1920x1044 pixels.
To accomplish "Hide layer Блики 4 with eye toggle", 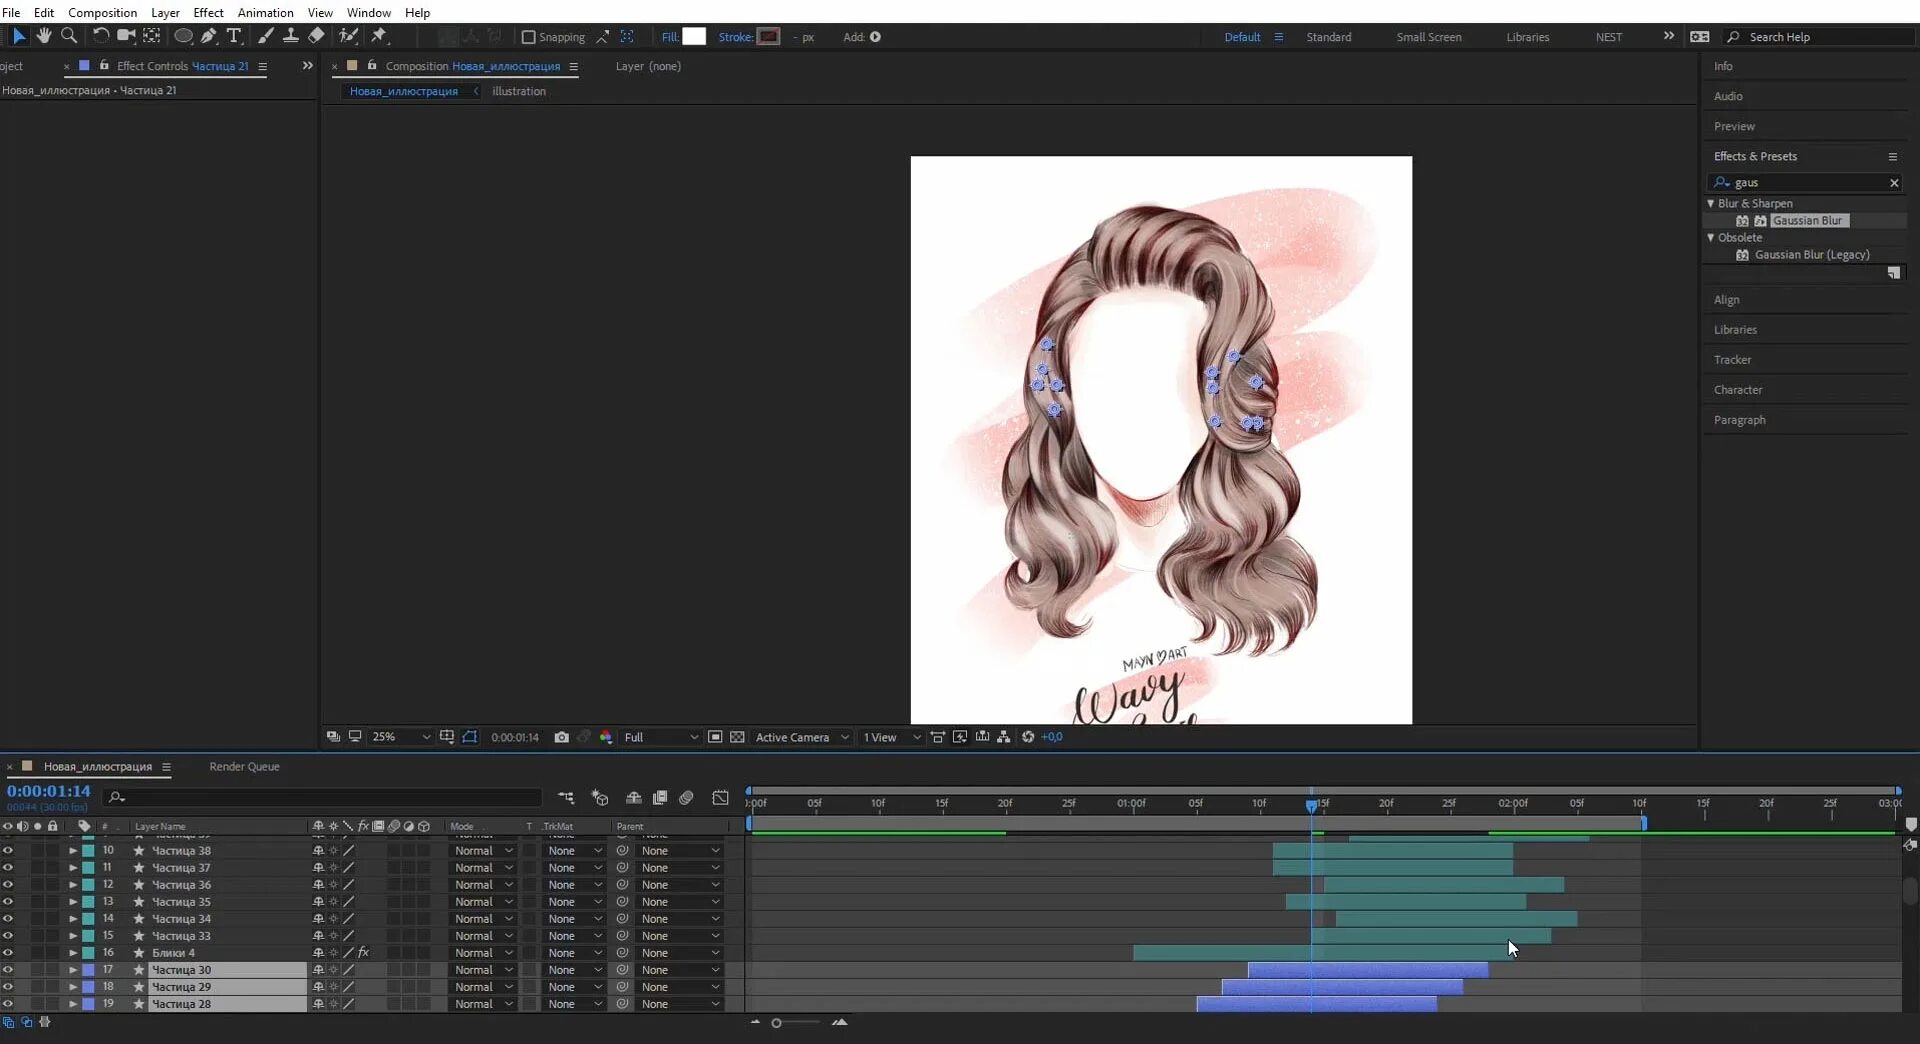I will tap(8, 953).
